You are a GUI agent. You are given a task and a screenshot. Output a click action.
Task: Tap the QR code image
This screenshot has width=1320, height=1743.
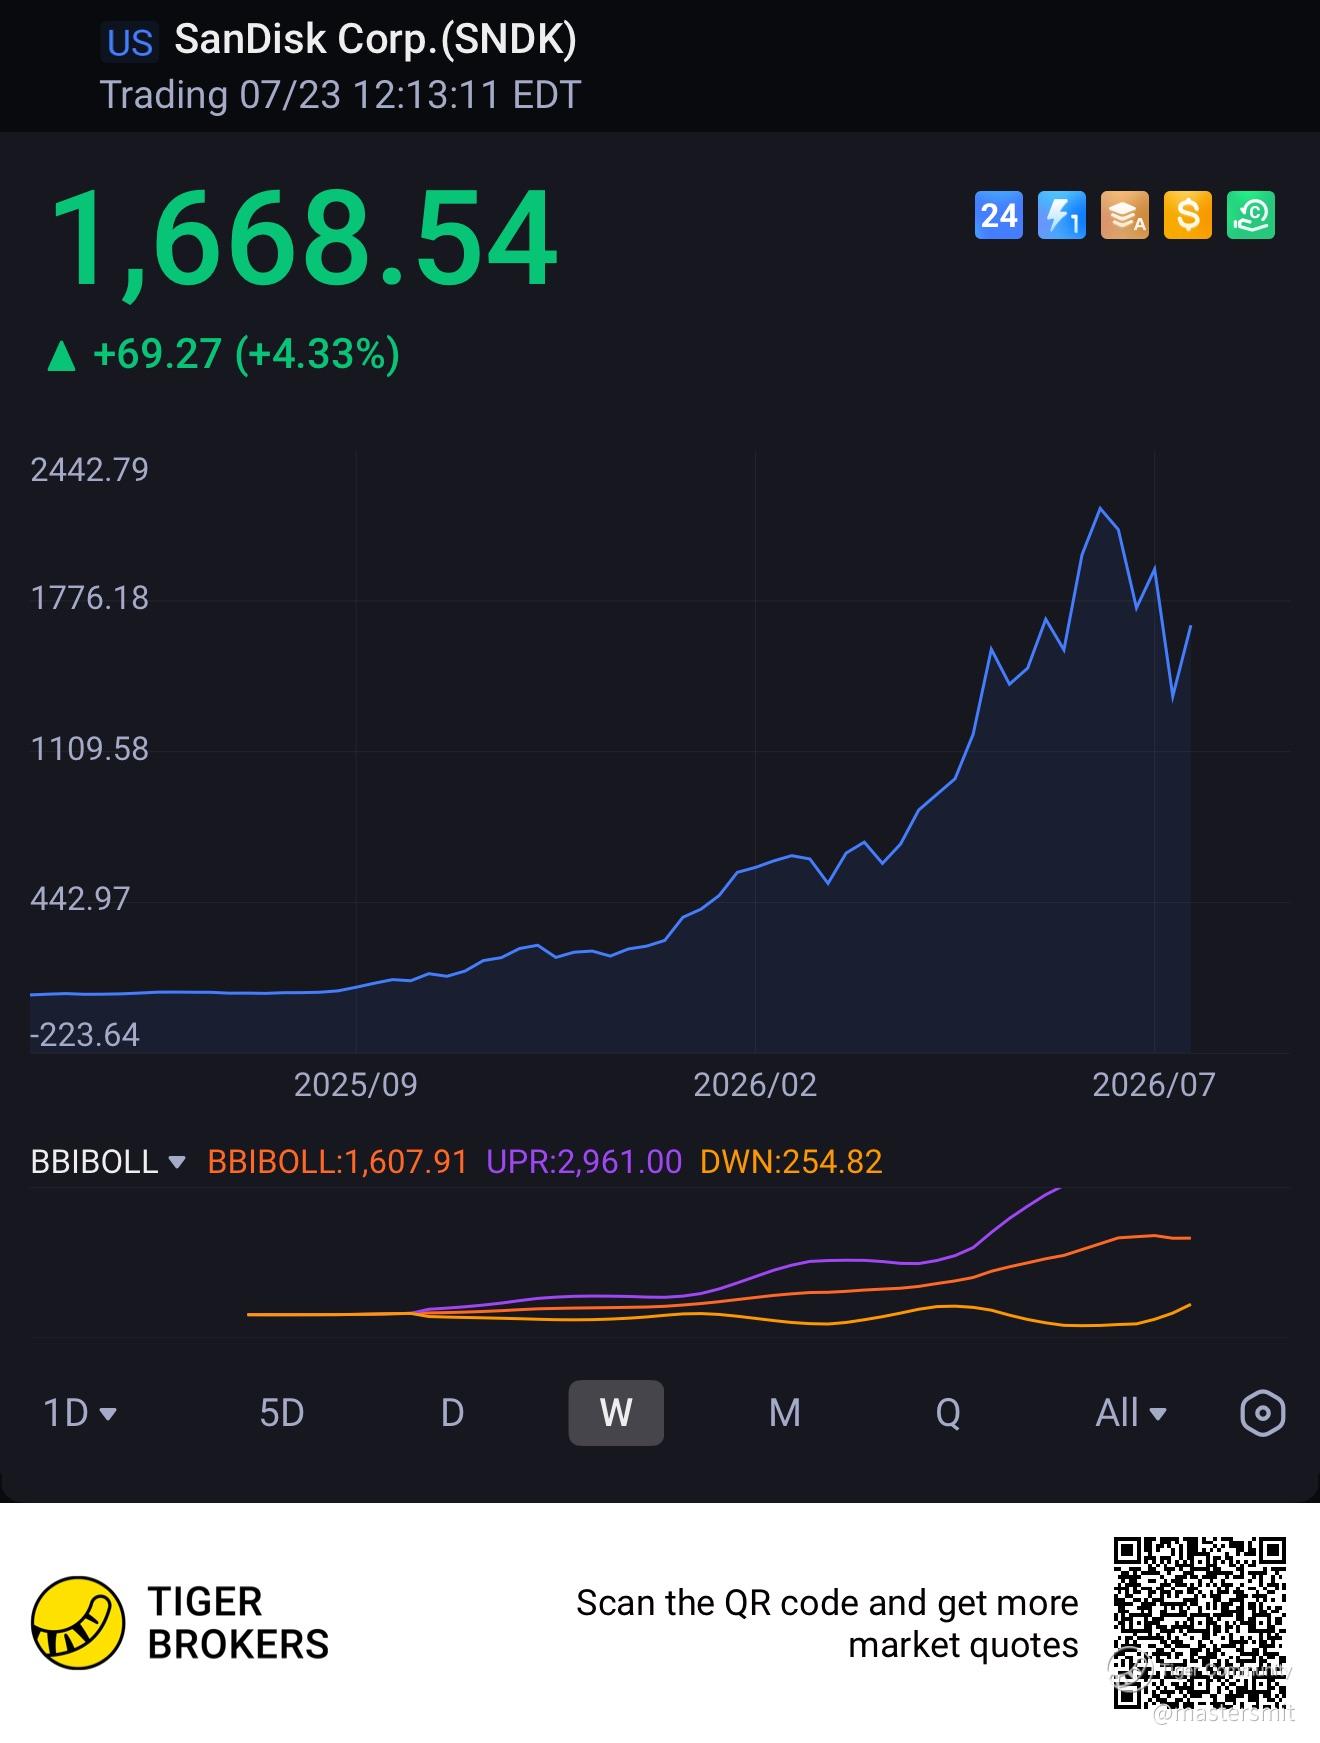[x=1200, y=1623]
